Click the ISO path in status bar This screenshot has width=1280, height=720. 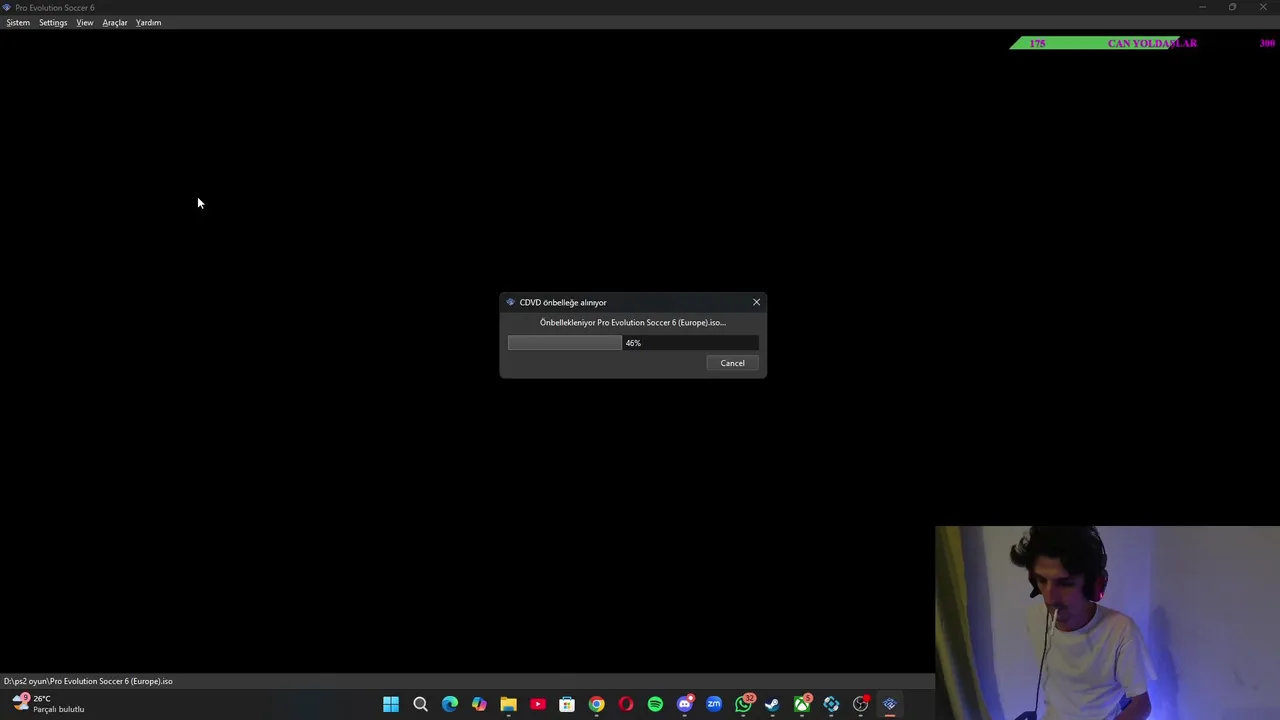click(88, 681)
